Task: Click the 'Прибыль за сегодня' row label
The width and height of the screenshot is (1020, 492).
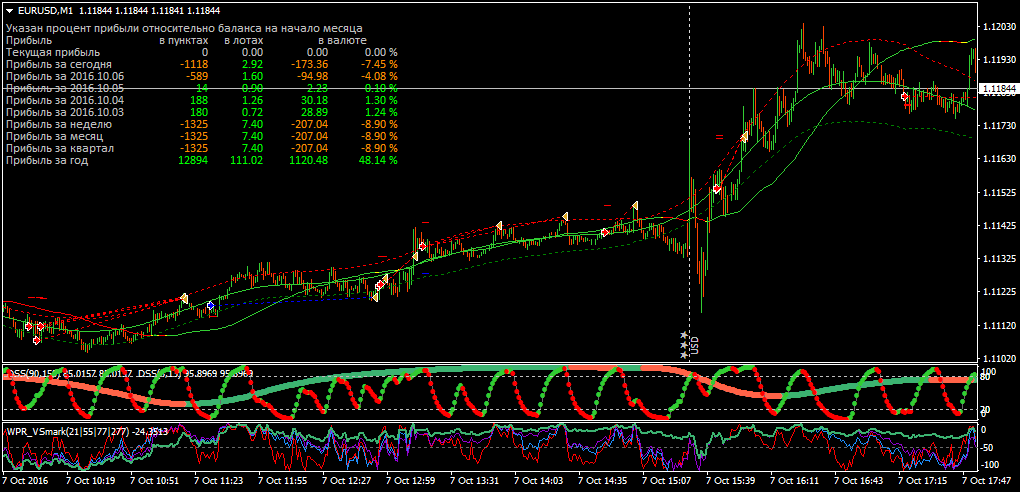Action: 59,64
